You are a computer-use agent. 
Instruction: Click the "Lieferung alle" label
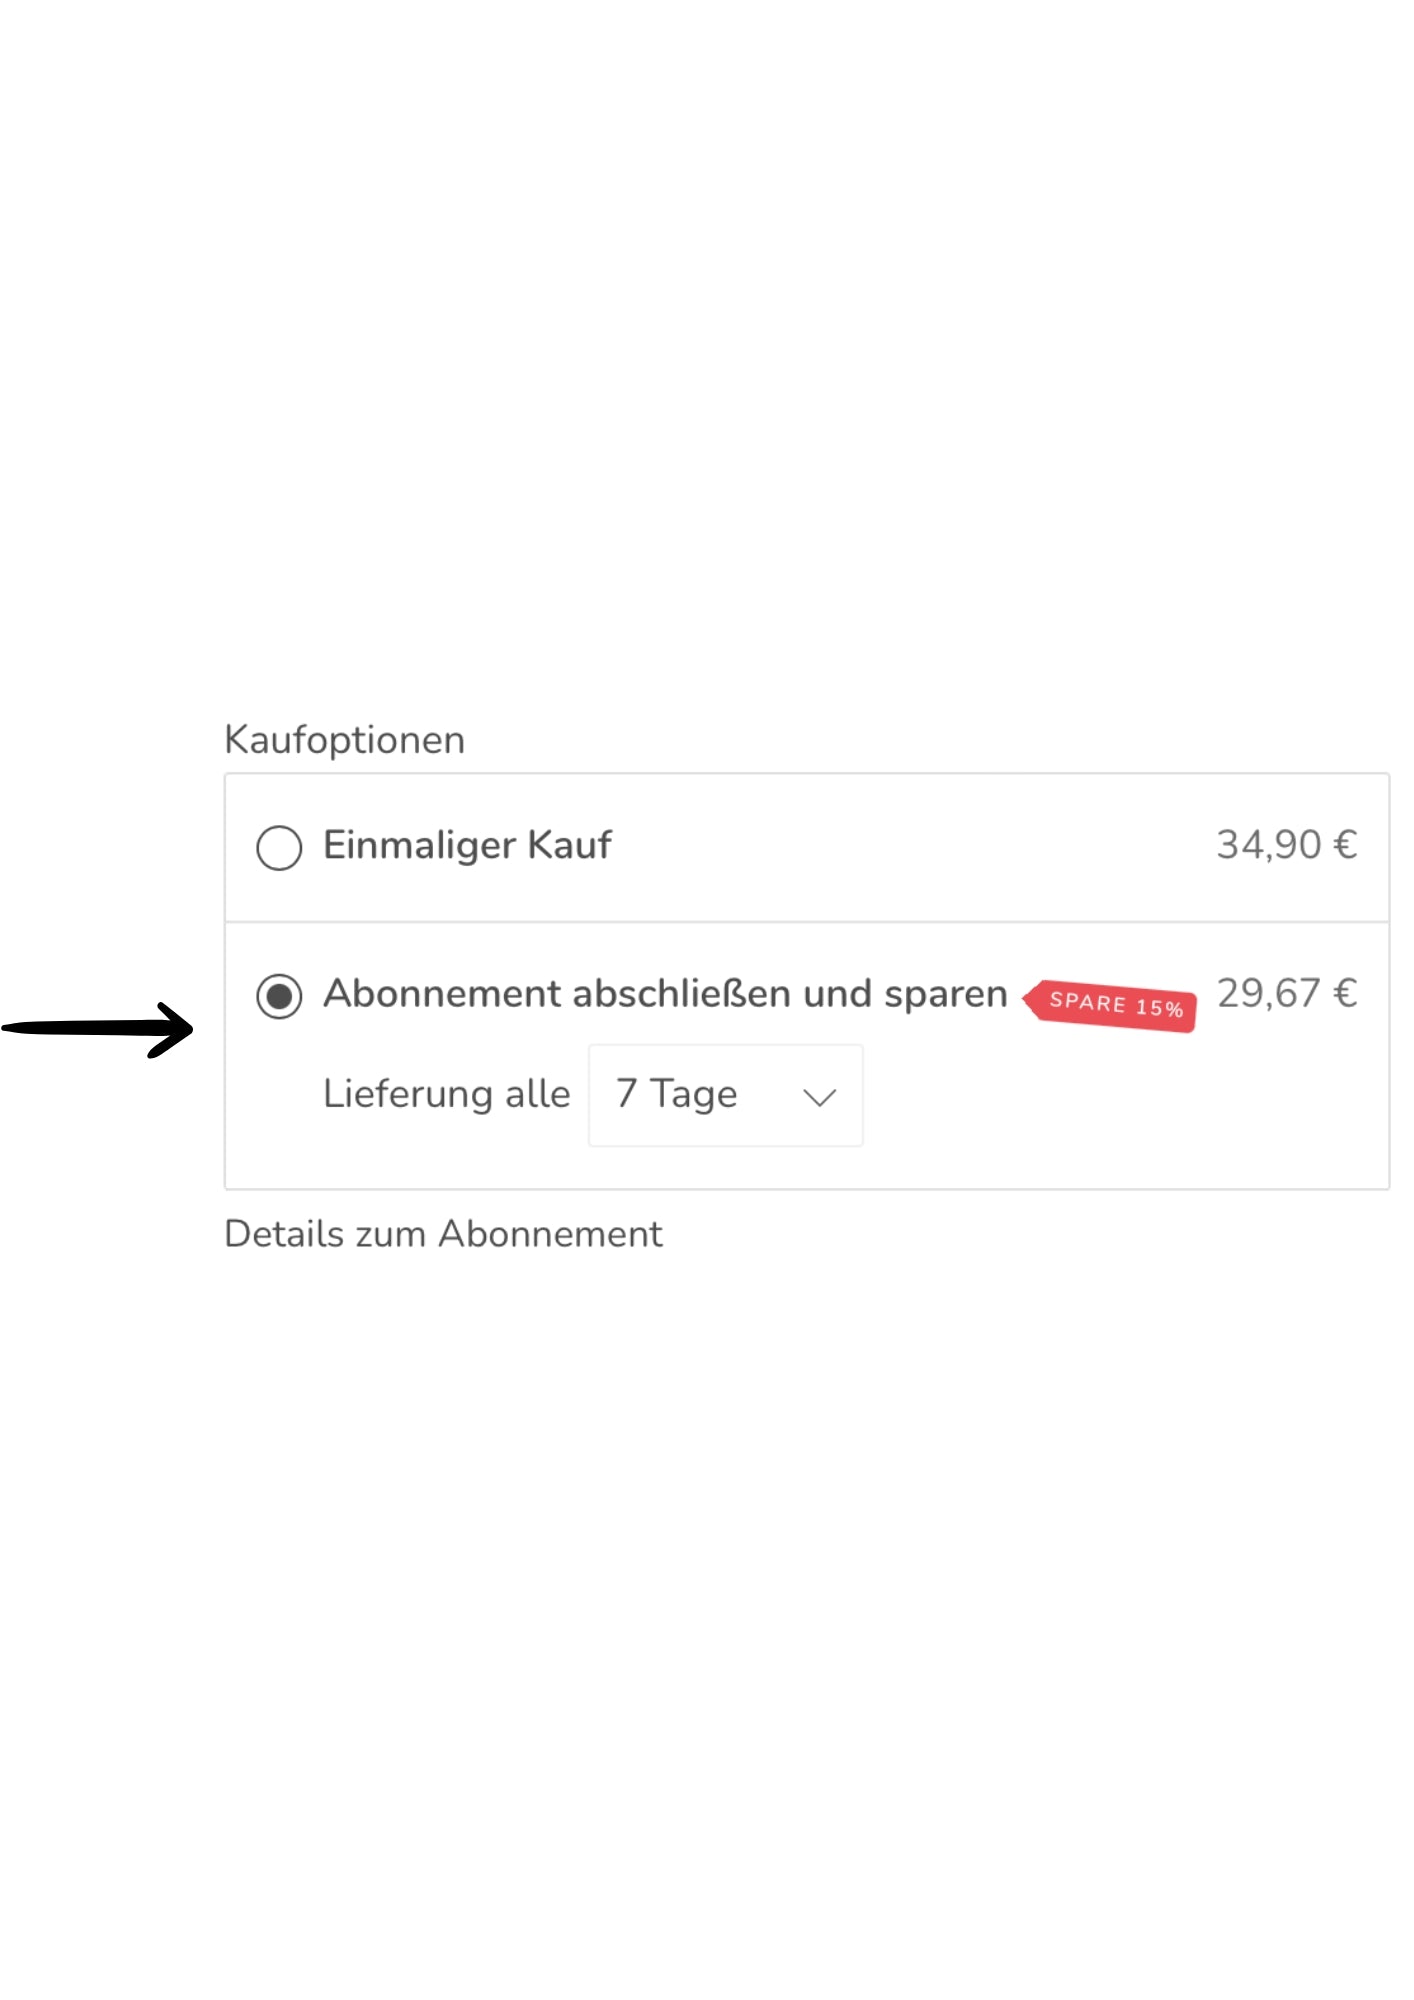click(x=446, y=1094)
